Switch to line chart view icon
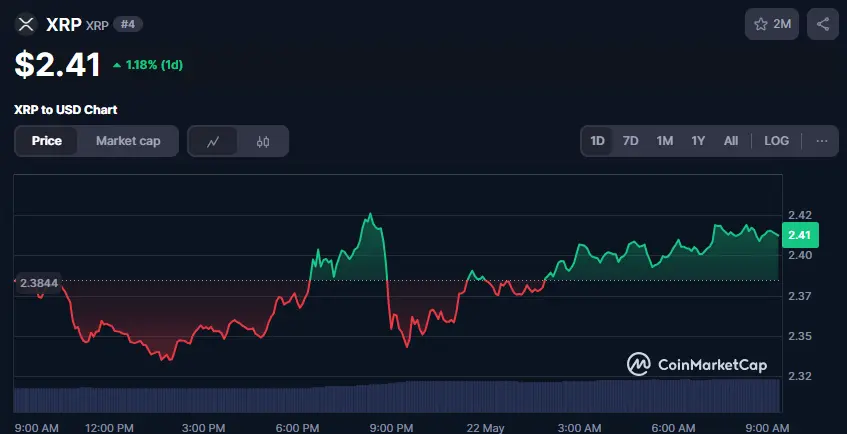The height and width of the screenshot is (434, 847). click(x=213, y=142)
